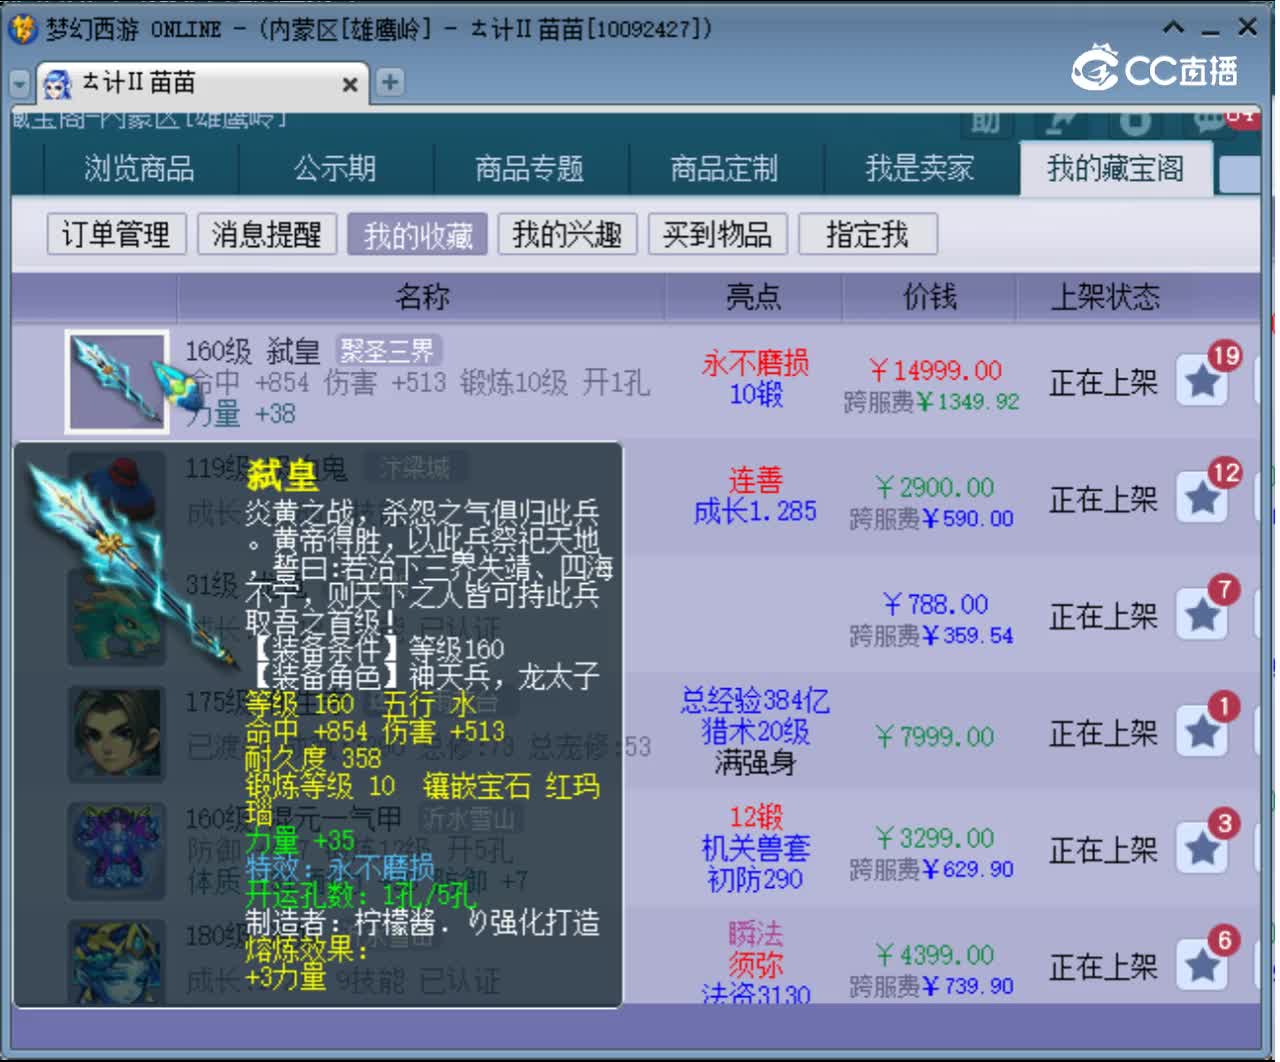Screen dimensions: 1280x1062
Task: Click the character portrait in ¥7999.00 row
Action: click(x=115, y=733)
